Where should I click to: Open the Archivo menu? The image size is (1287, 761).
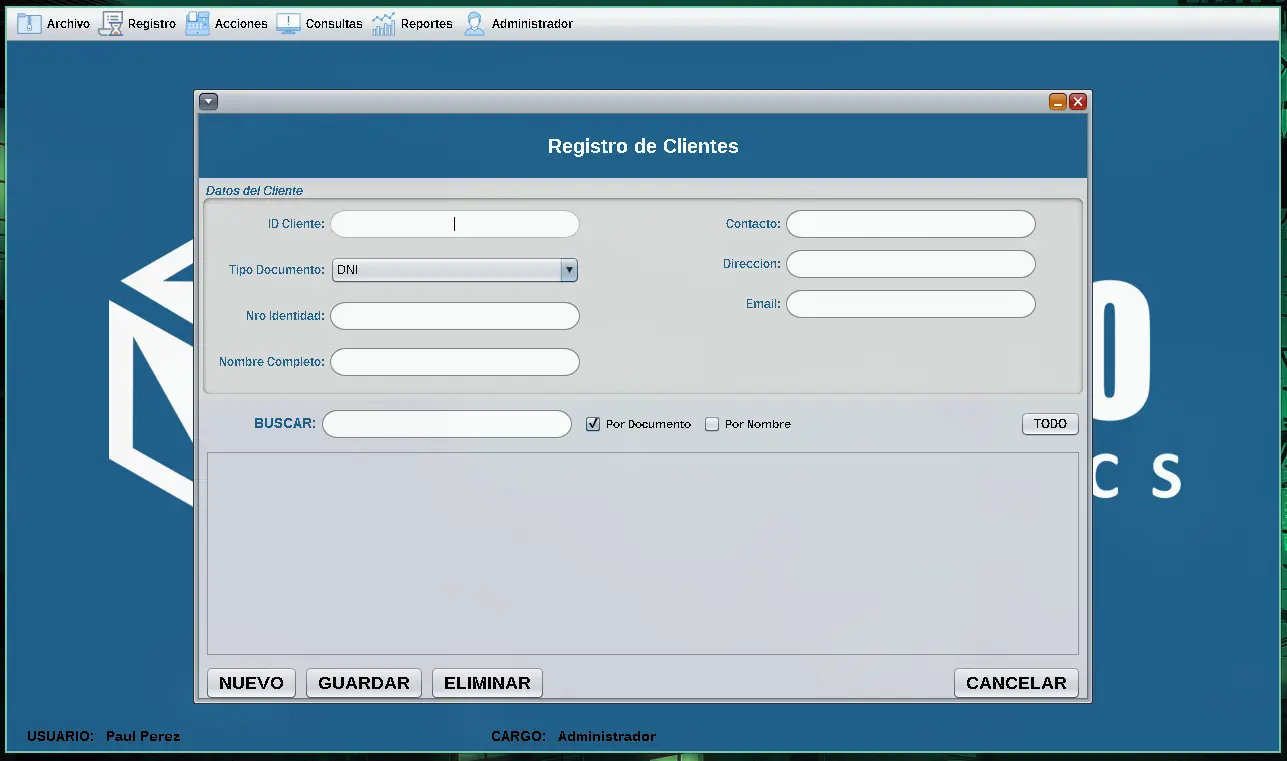[x=54, y=24]
